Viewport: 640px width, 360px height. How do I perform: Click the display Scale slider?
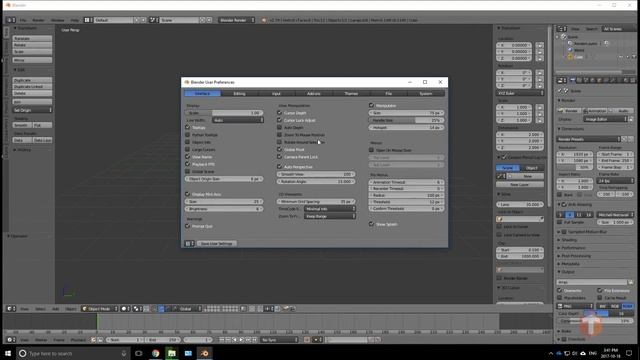[x=224, y=113]
